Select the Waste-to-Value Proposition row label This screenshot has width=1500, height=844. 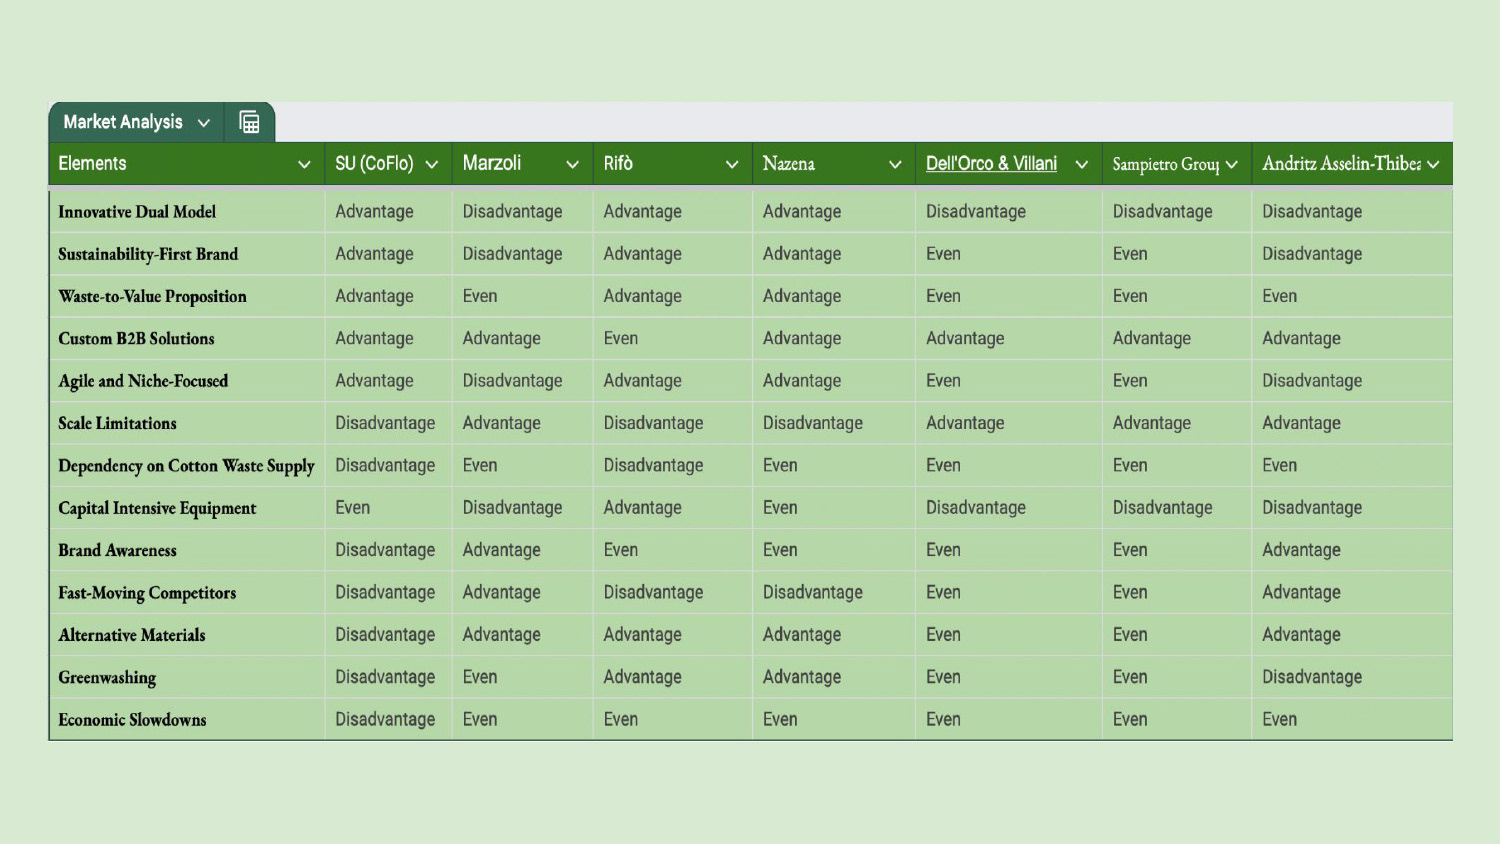click(152, 296)
